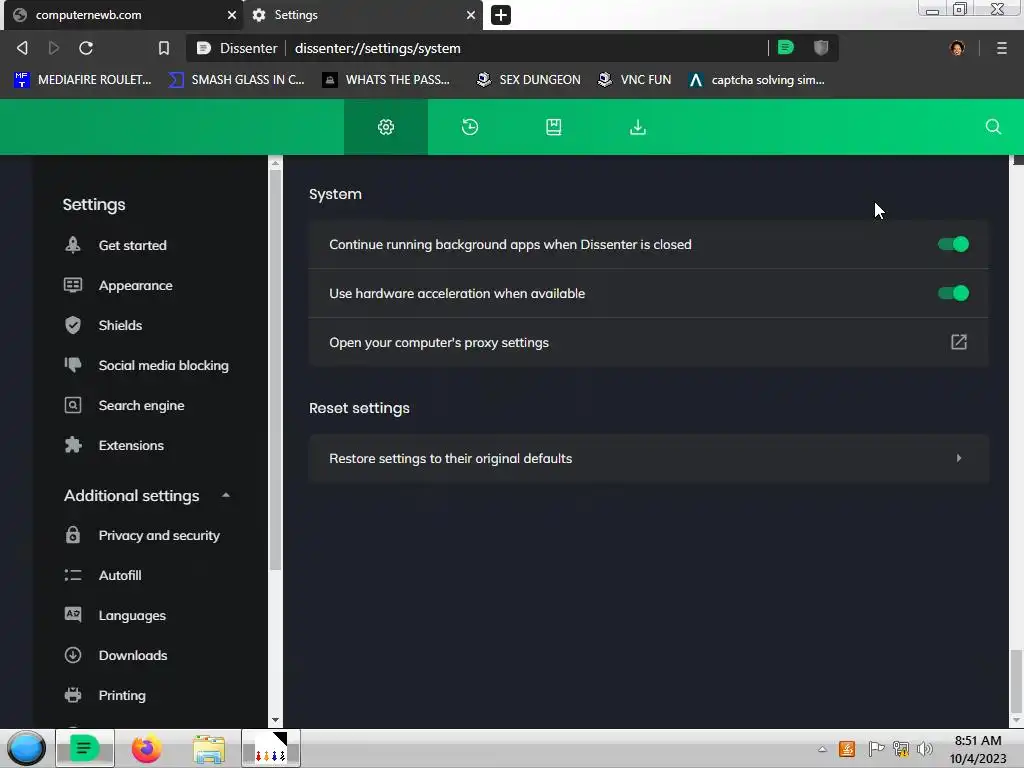Open Downloads settings in sidebar
The image size is (1024, 768).
click(x=133, y=655)
